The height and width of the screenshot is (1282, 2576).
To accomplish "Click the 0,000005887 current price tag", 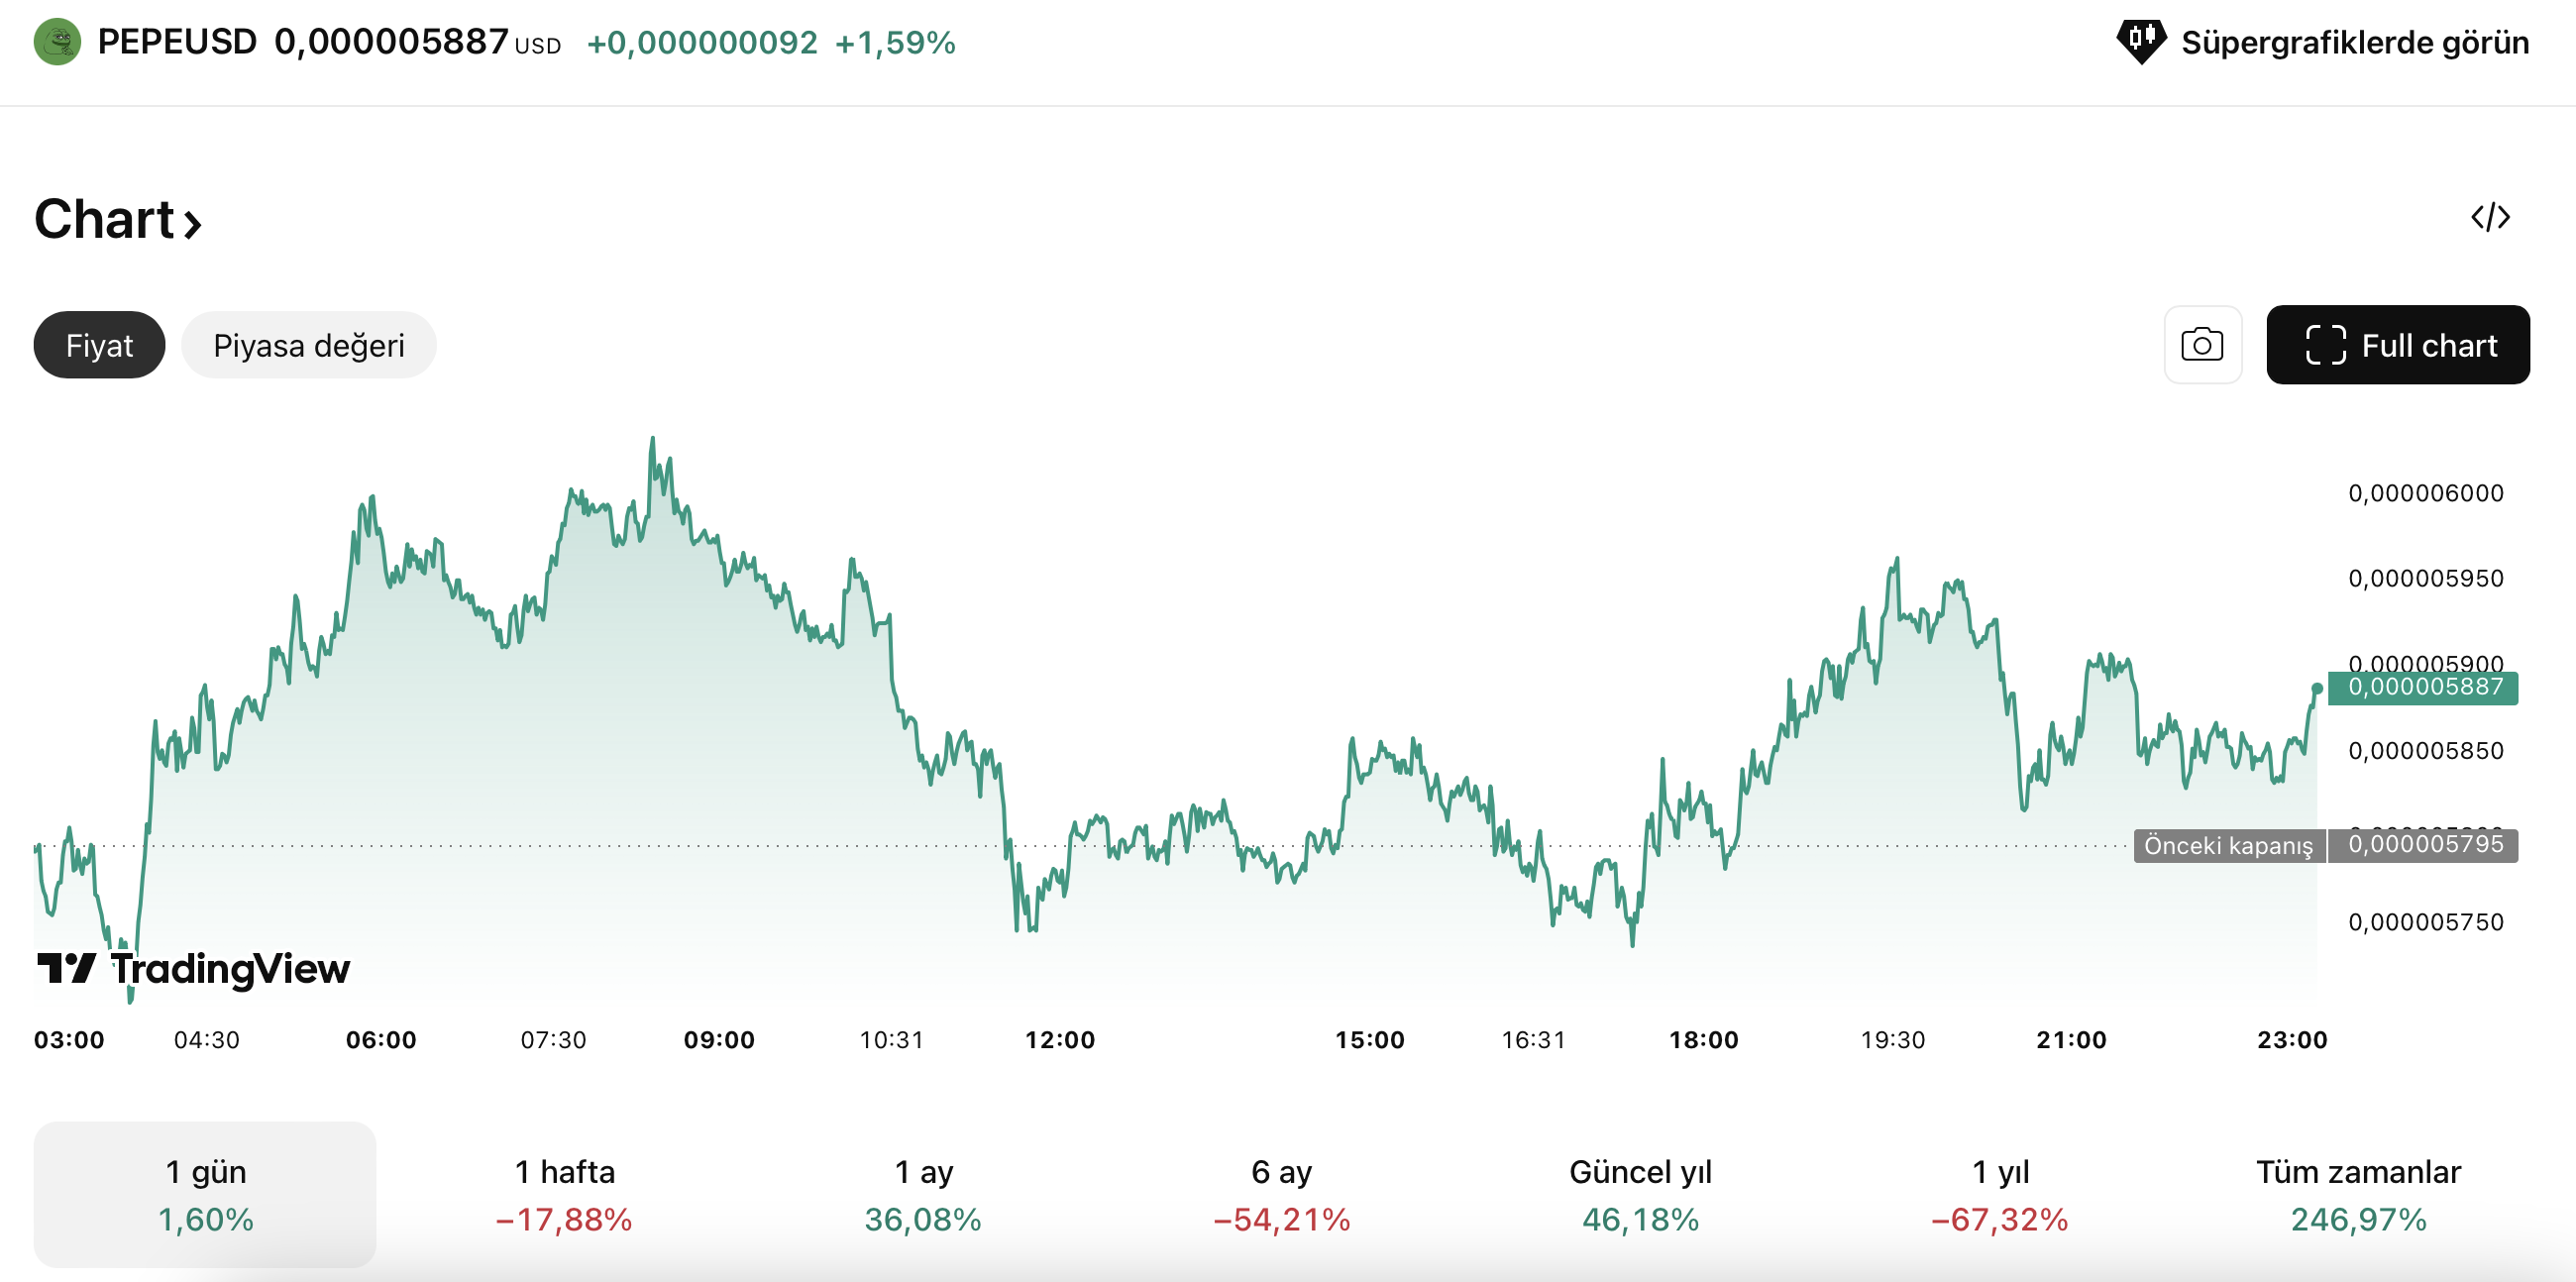I will (x=2423, y=687).
